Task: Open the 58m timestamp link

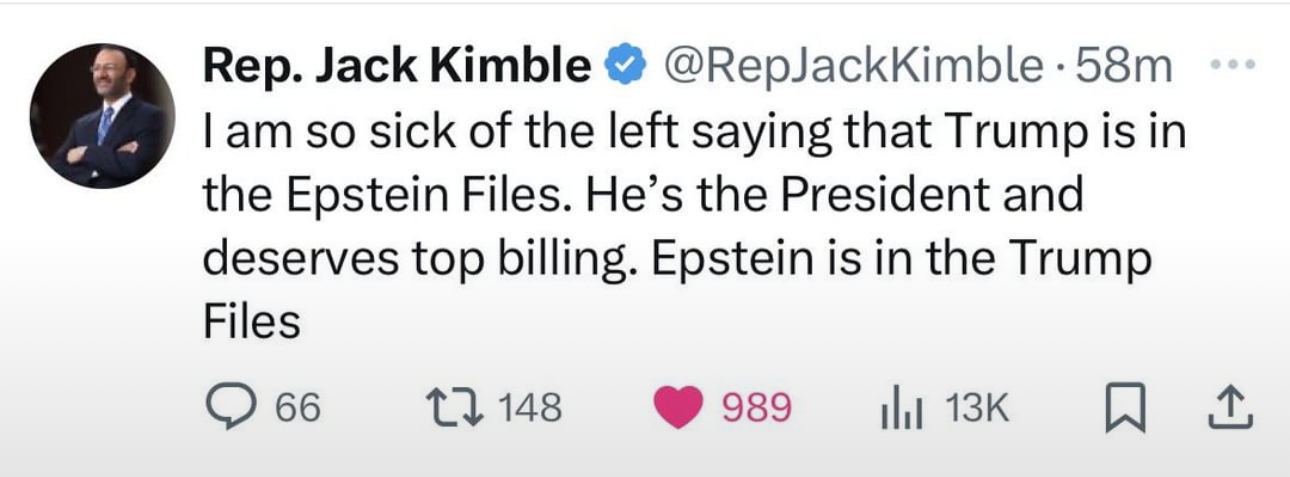Action: (x=1116, y=67)
